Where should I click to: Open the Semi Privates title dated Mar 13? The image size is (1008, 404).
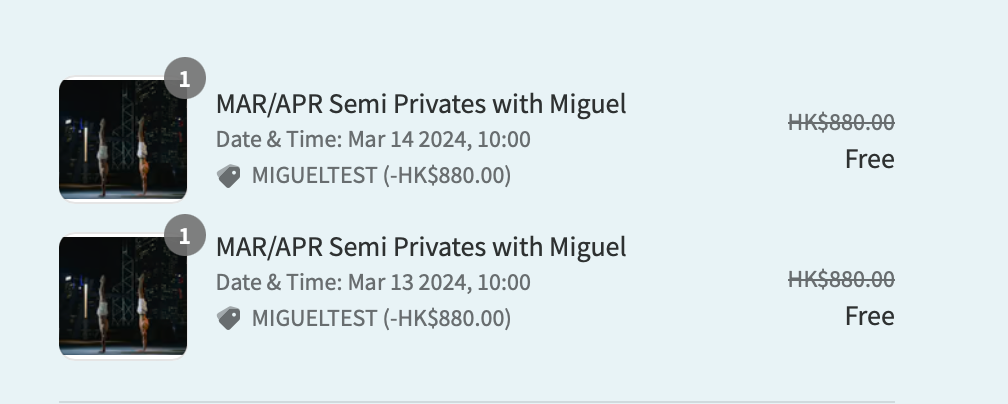click(x=421, y=247)
